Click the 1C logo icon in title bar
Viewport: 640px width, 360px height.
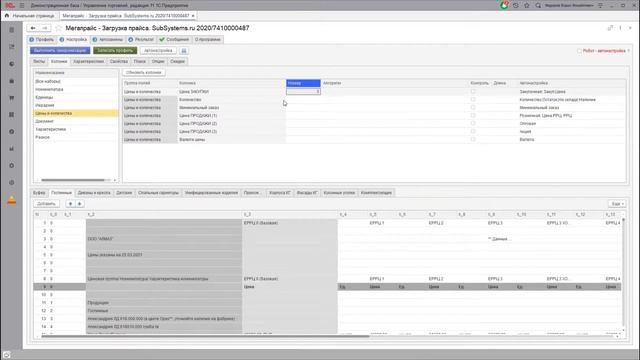(9, 6)
